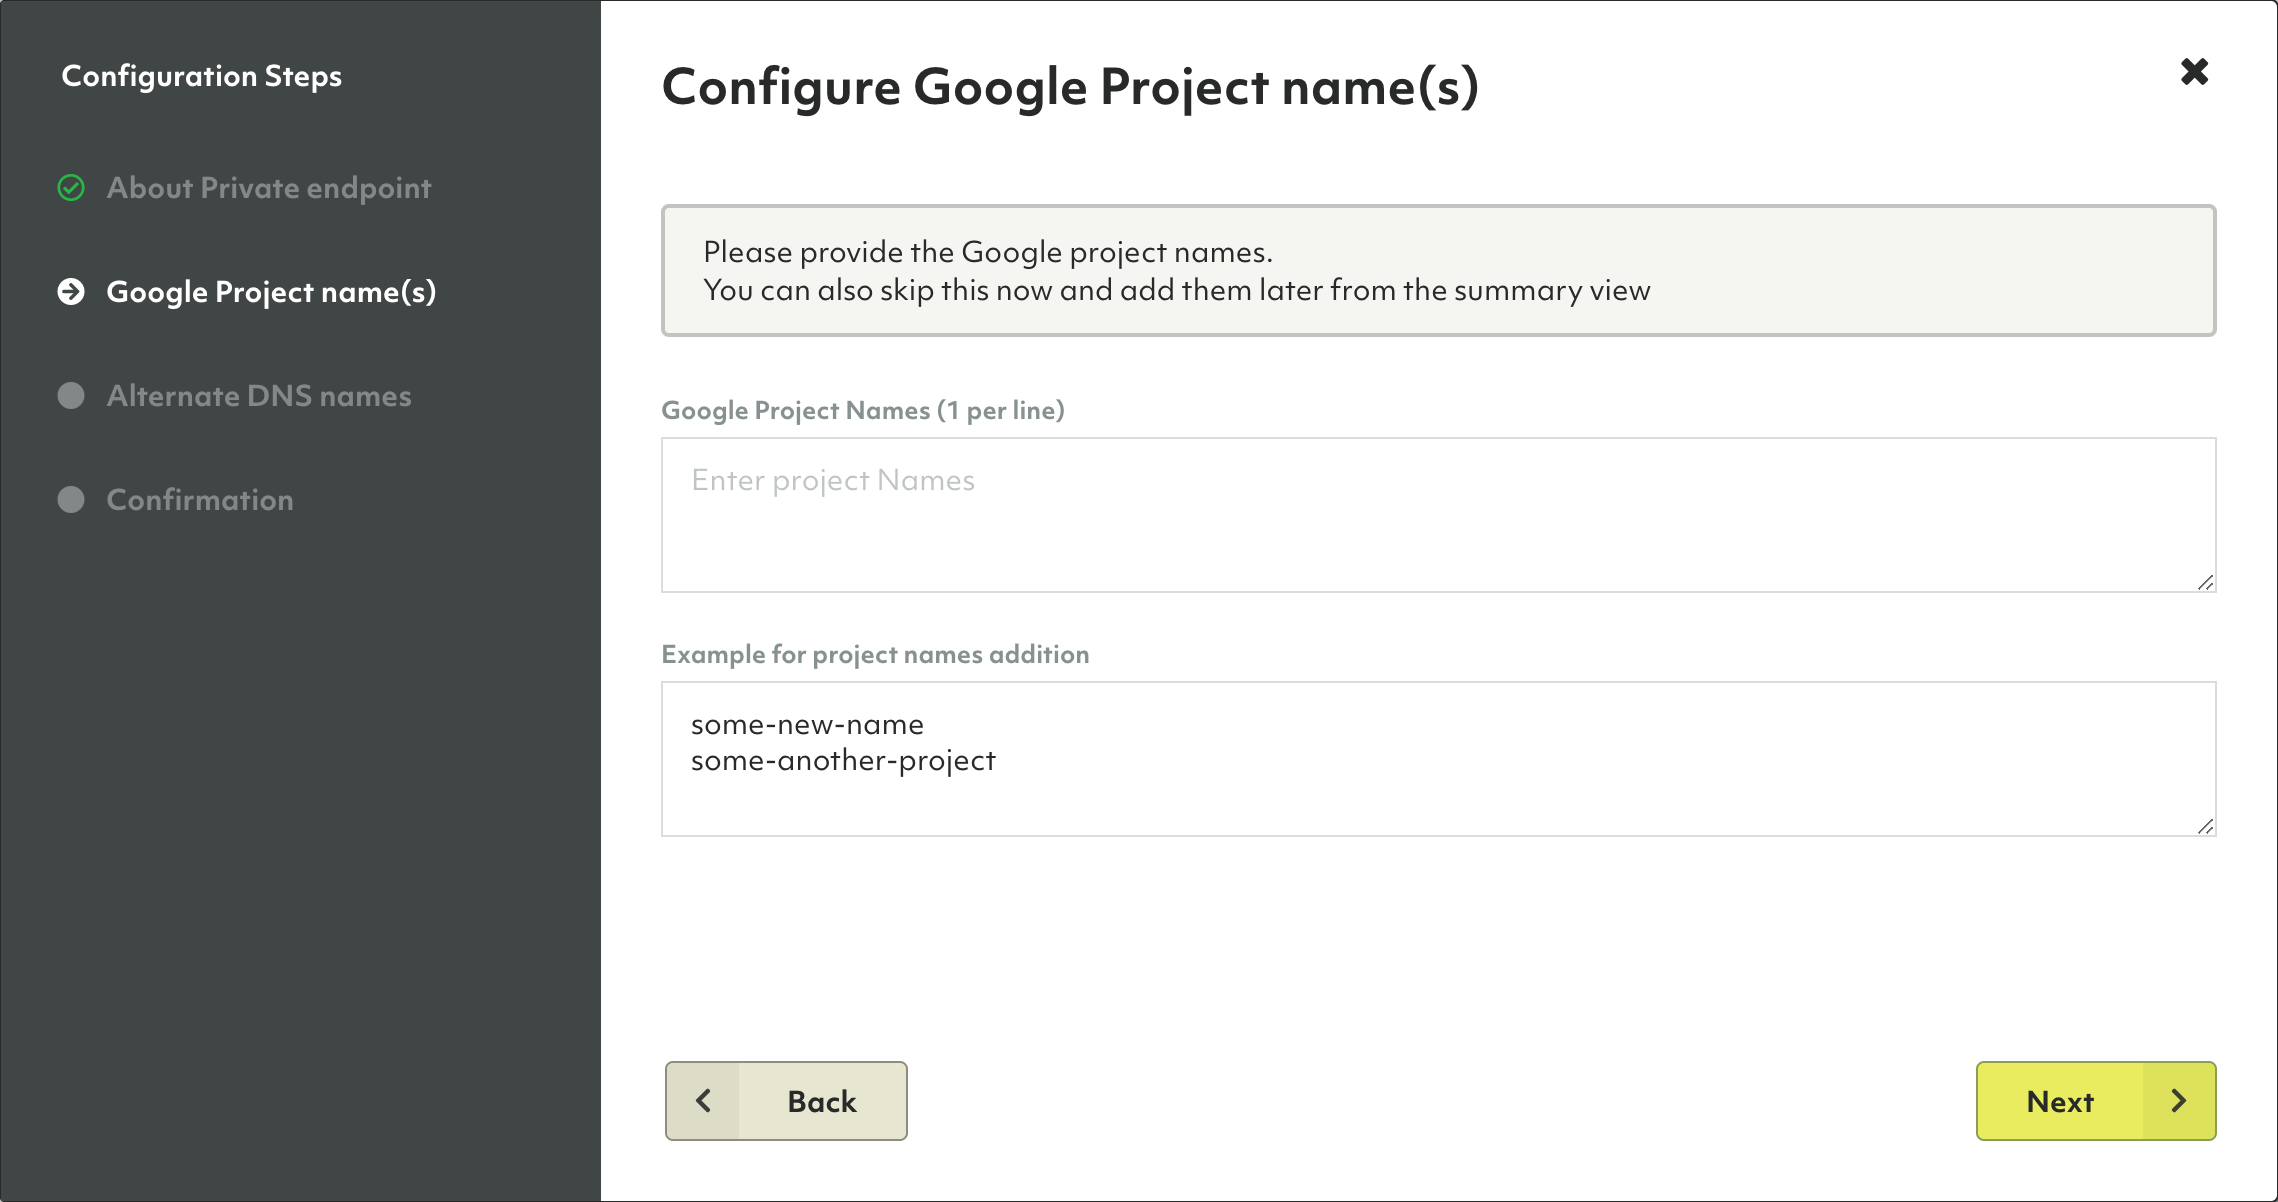Click the Google Project Names field label
This screenshot has height=1202, width=2278.
863,411
